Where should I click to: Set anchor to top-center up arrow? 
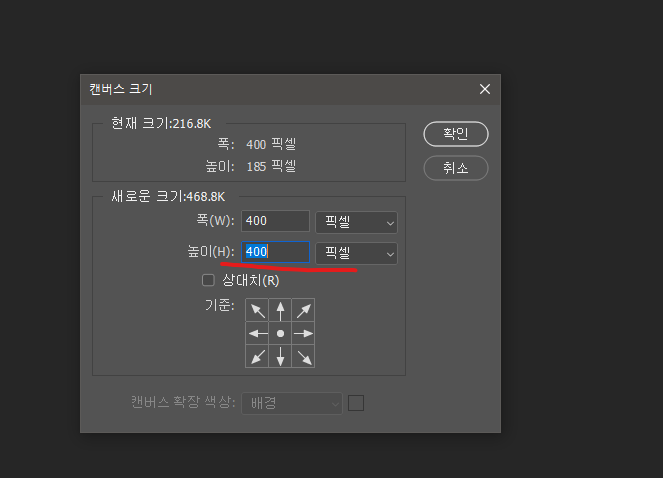point(280,310)
